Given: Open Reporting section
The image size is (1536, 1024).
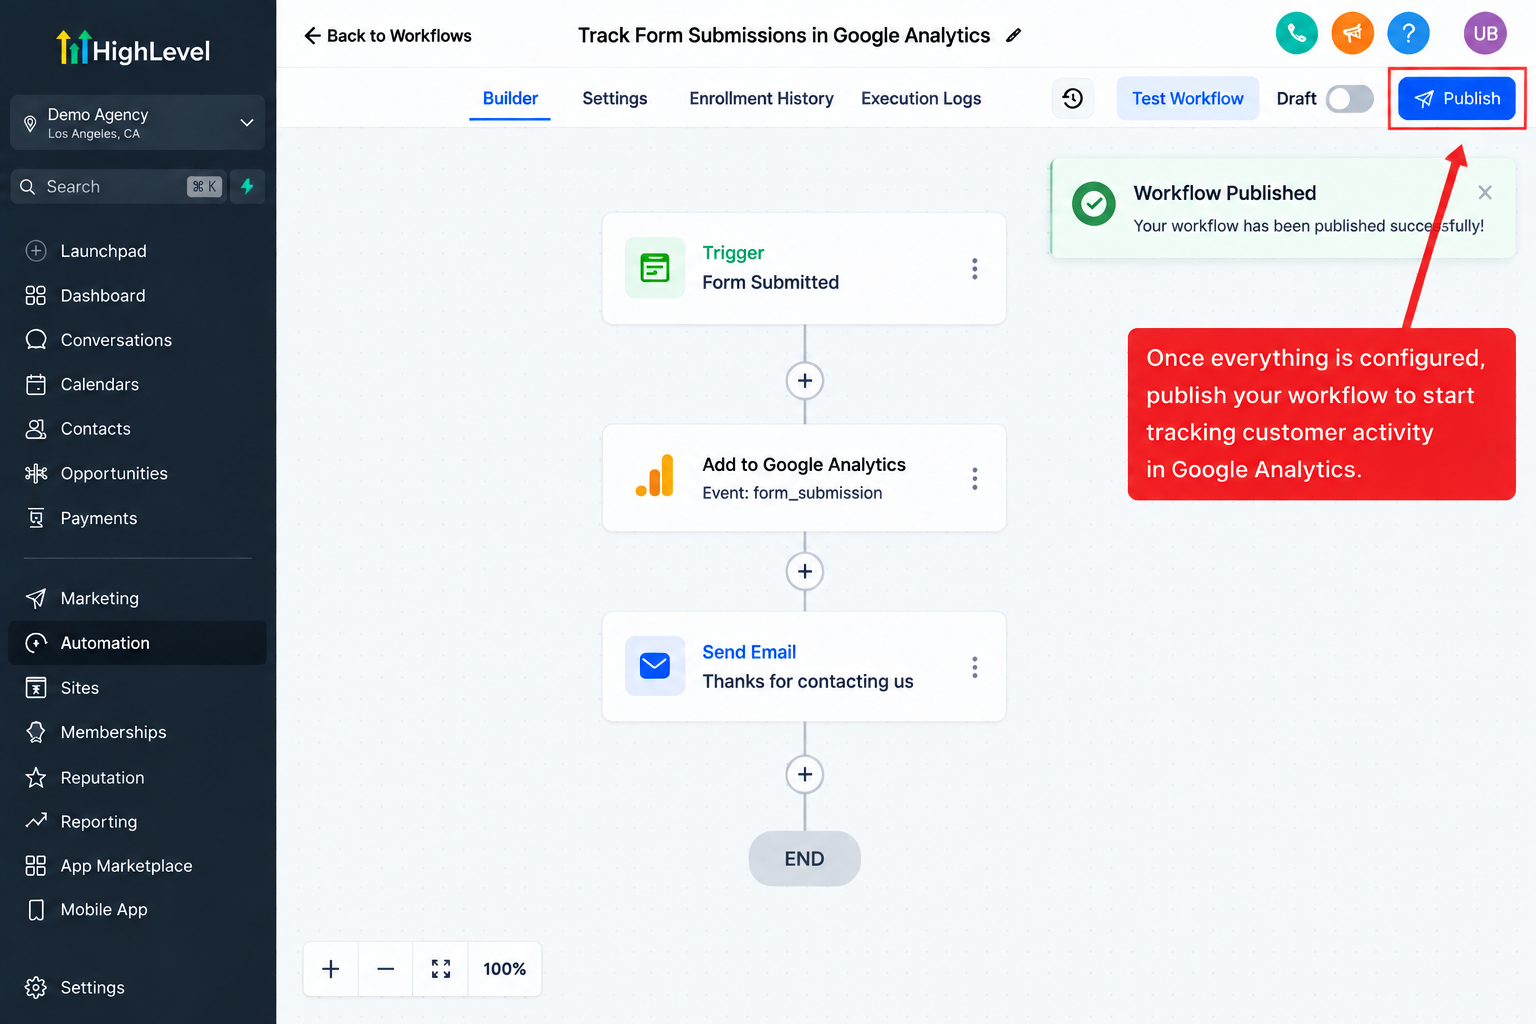Looking at the screenshot, I should pos(137,821).
